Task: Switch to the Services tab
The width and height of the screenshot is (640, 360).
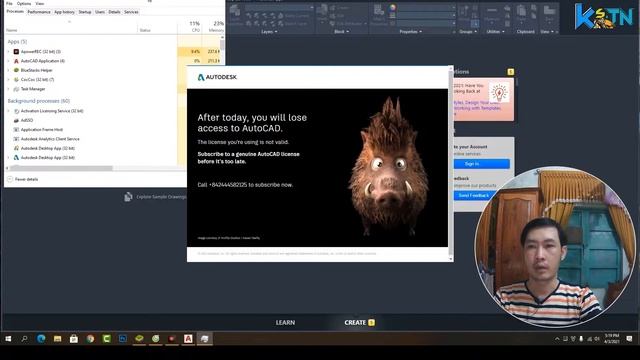Action: coord(131,12)
